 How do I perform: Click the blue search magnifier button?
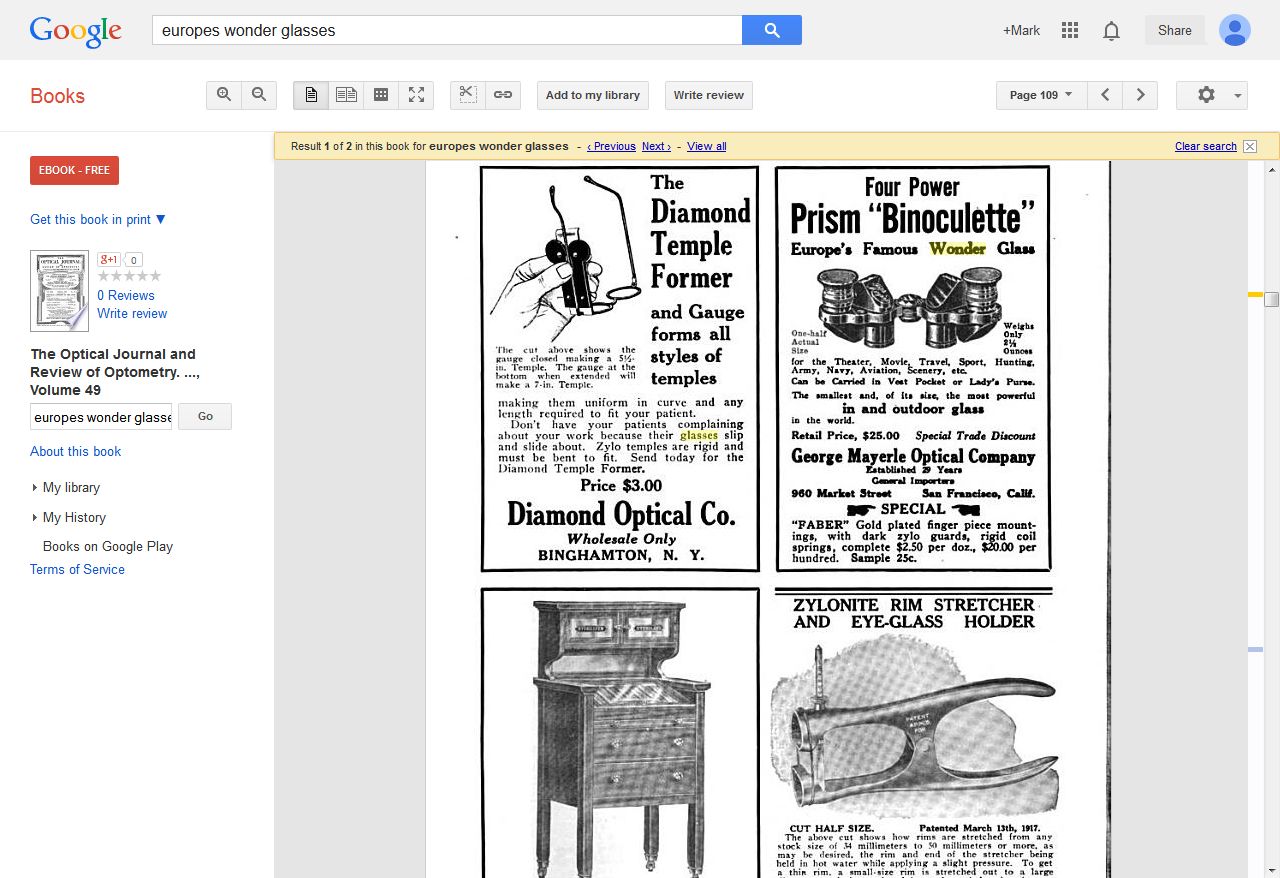pyautogui.click(x=772, y=30)
